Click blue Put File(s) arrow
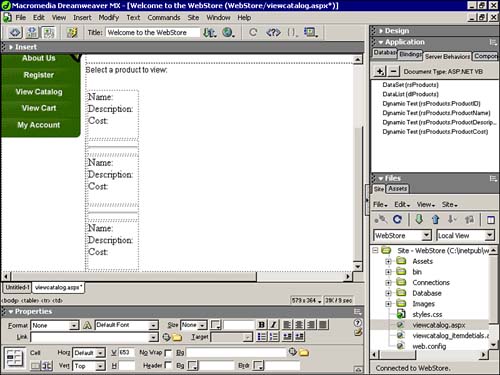The image size is (500, 375). pyautogui.click(x=435, y=219)
